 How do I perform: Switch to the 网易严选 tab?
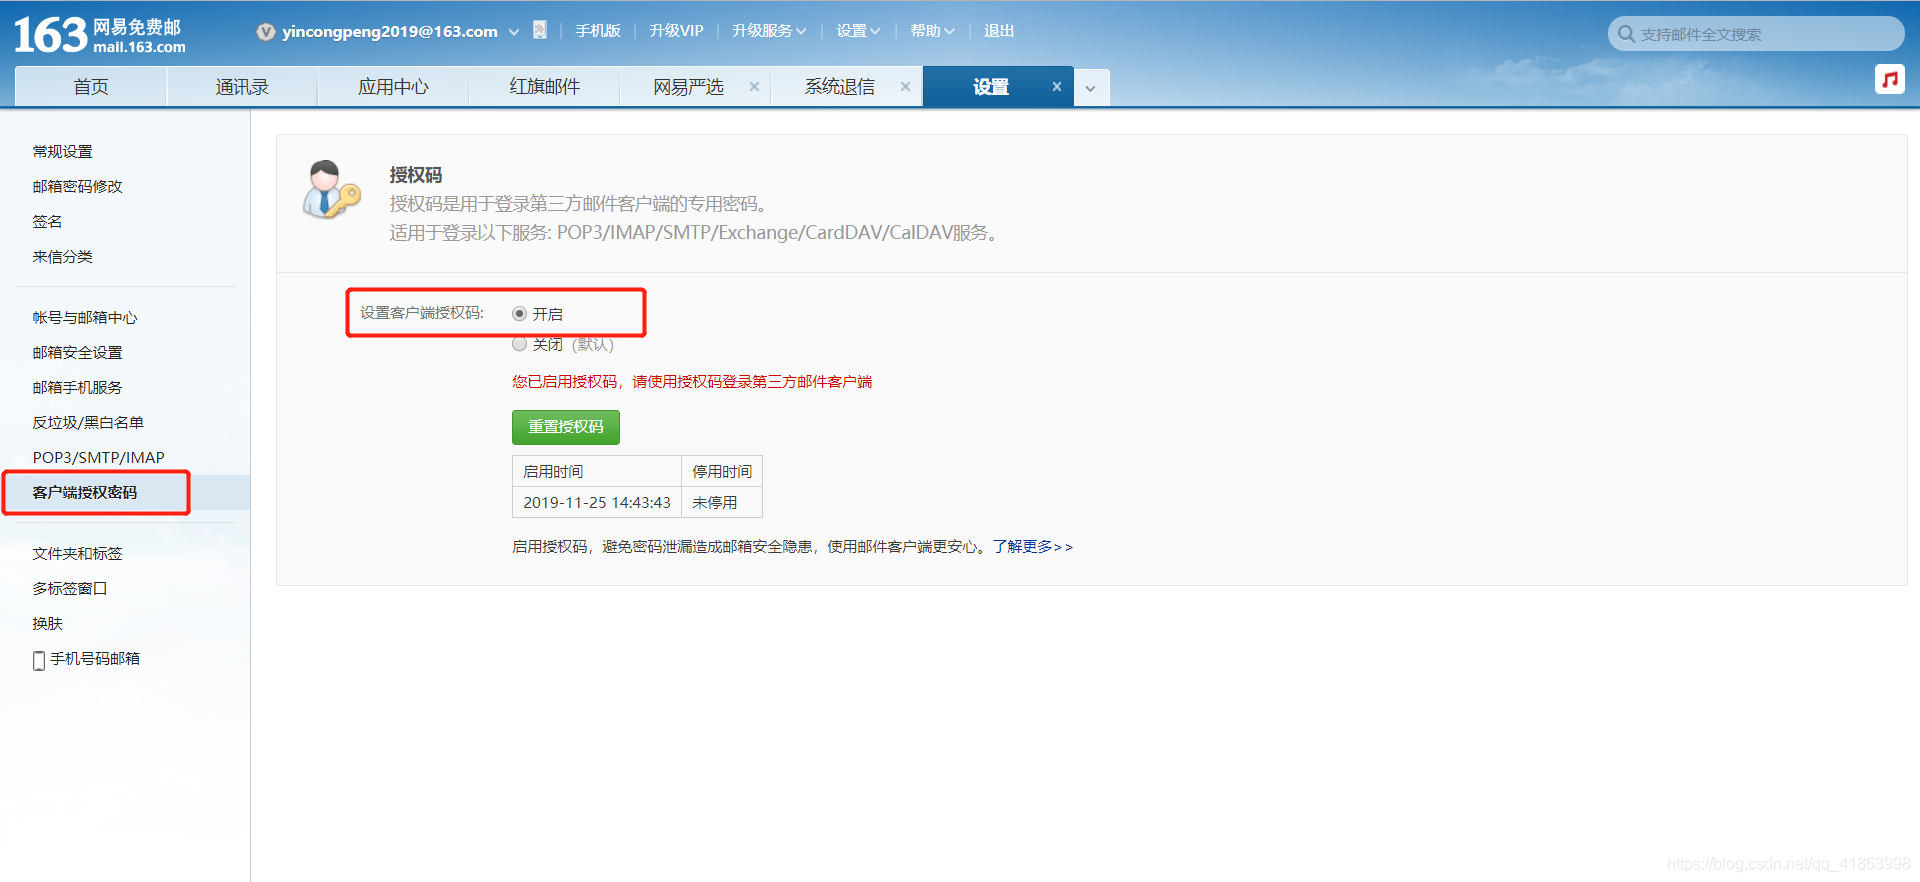(688, 87)
